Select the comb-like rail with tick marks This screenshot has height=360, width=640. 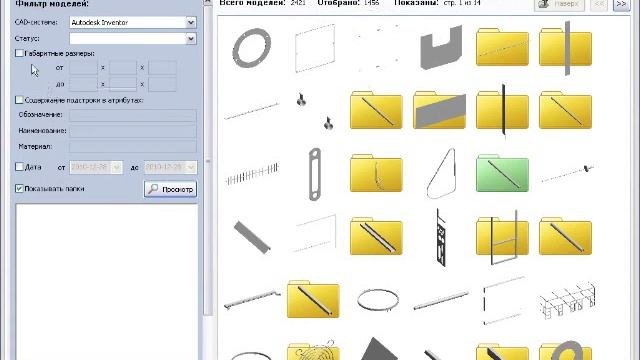252,174
